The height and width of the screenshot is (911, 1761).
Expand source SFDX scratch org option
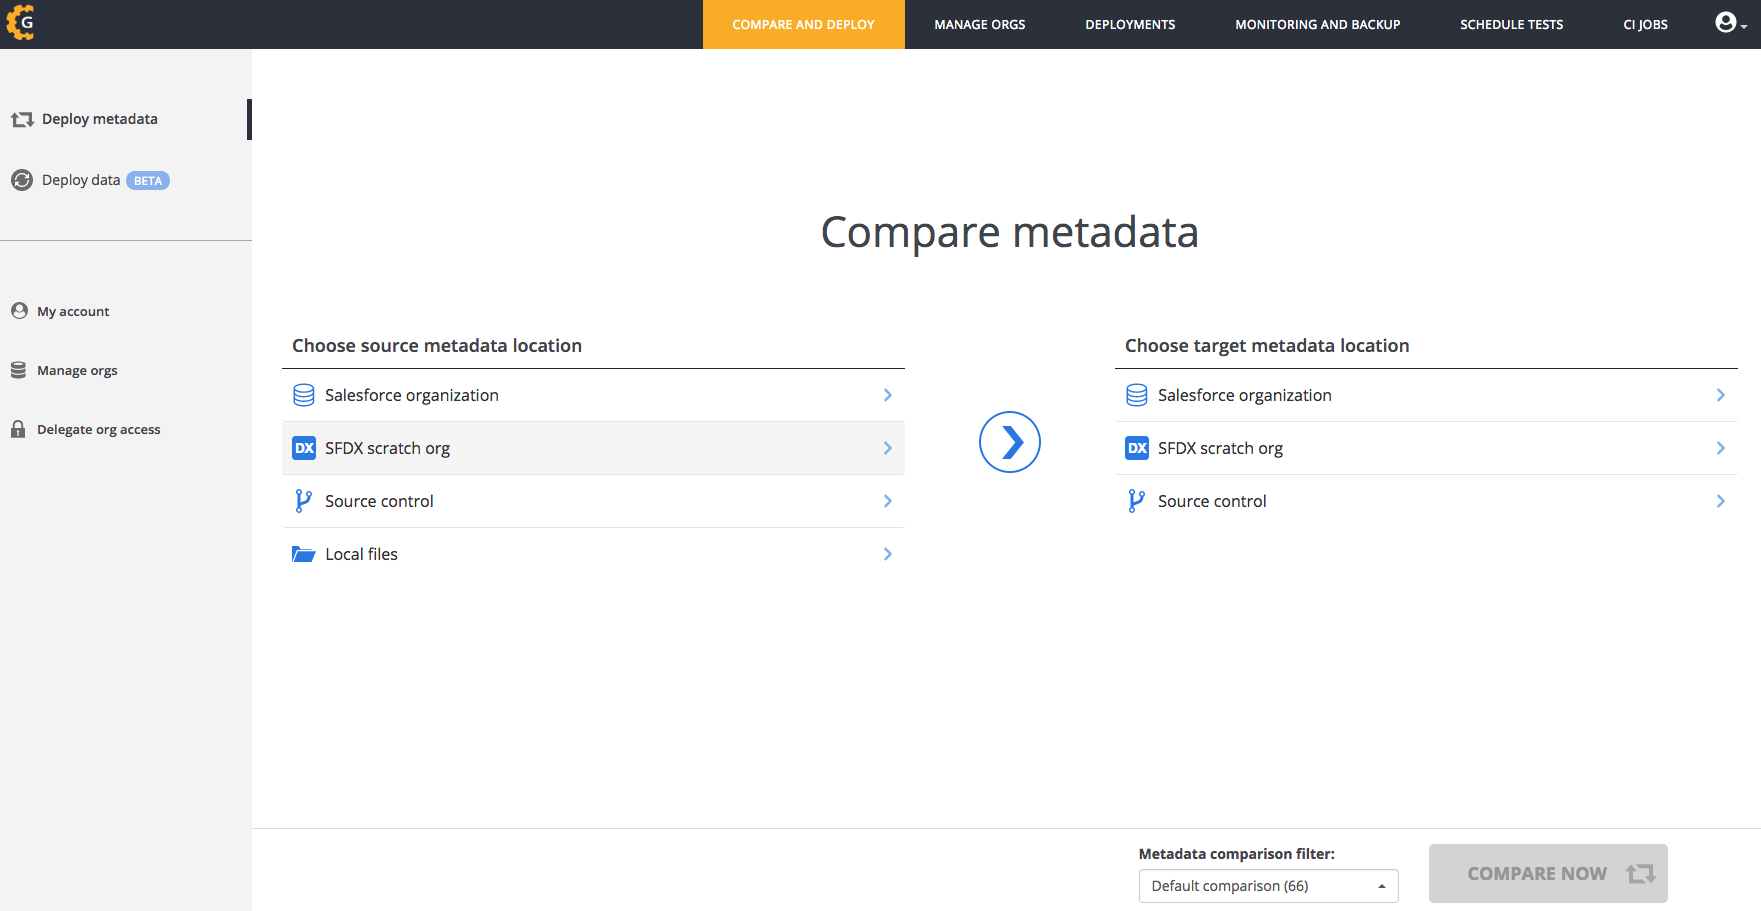(x=887, y=448)
